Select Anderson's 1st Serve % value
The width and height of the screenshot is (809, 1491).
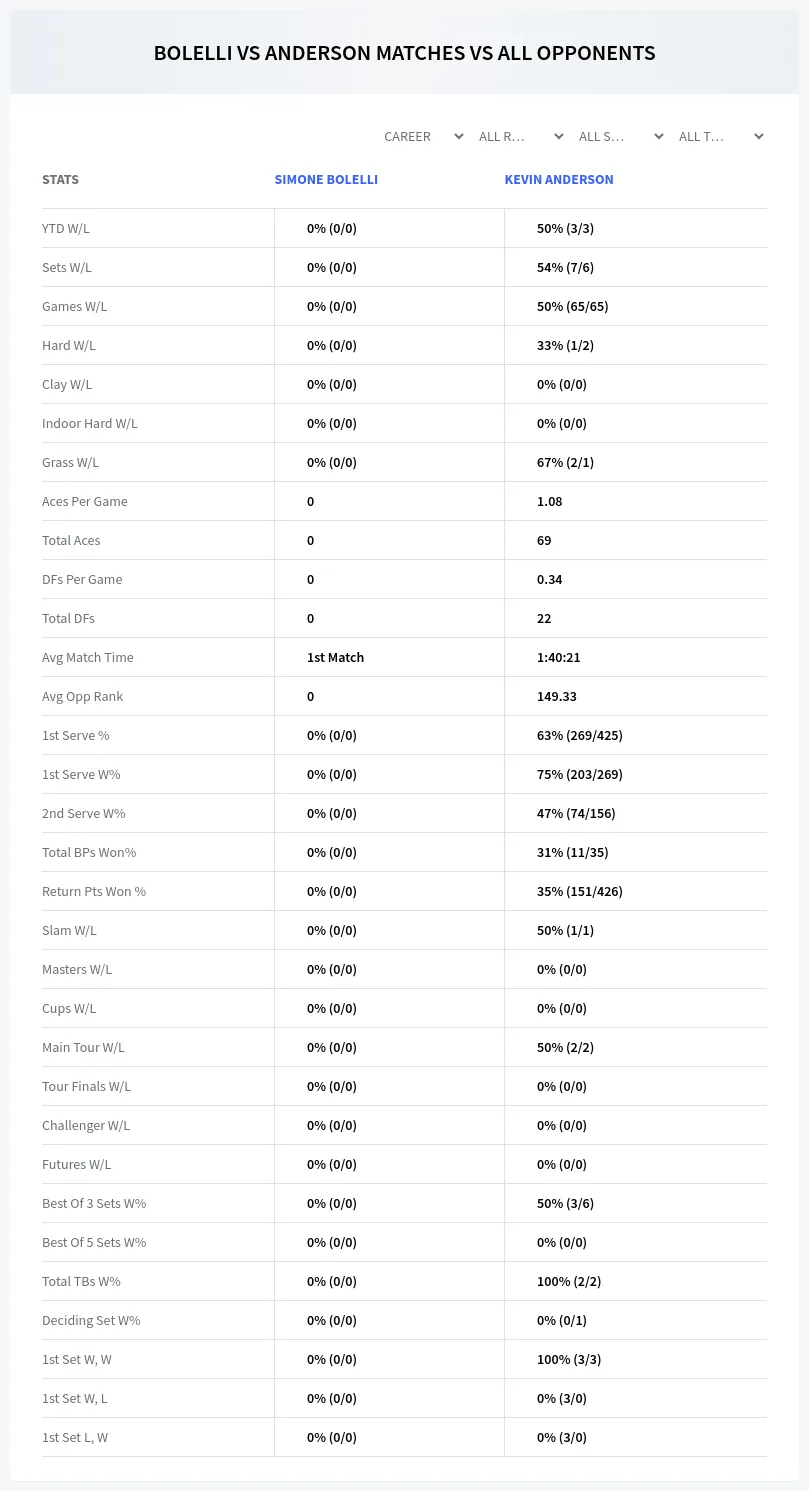tap(580, 735)
